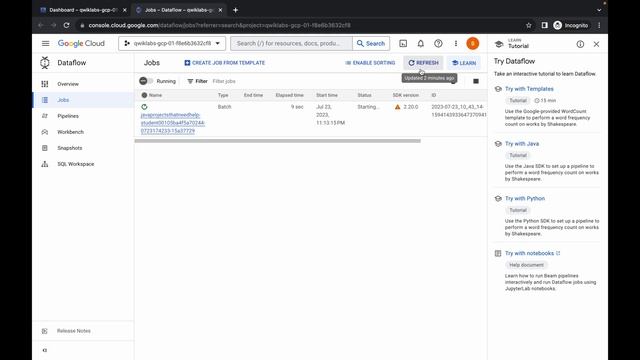This screenshot has height=360, width=640.
Task: Focus the resources search field
Action: (291, 43)
